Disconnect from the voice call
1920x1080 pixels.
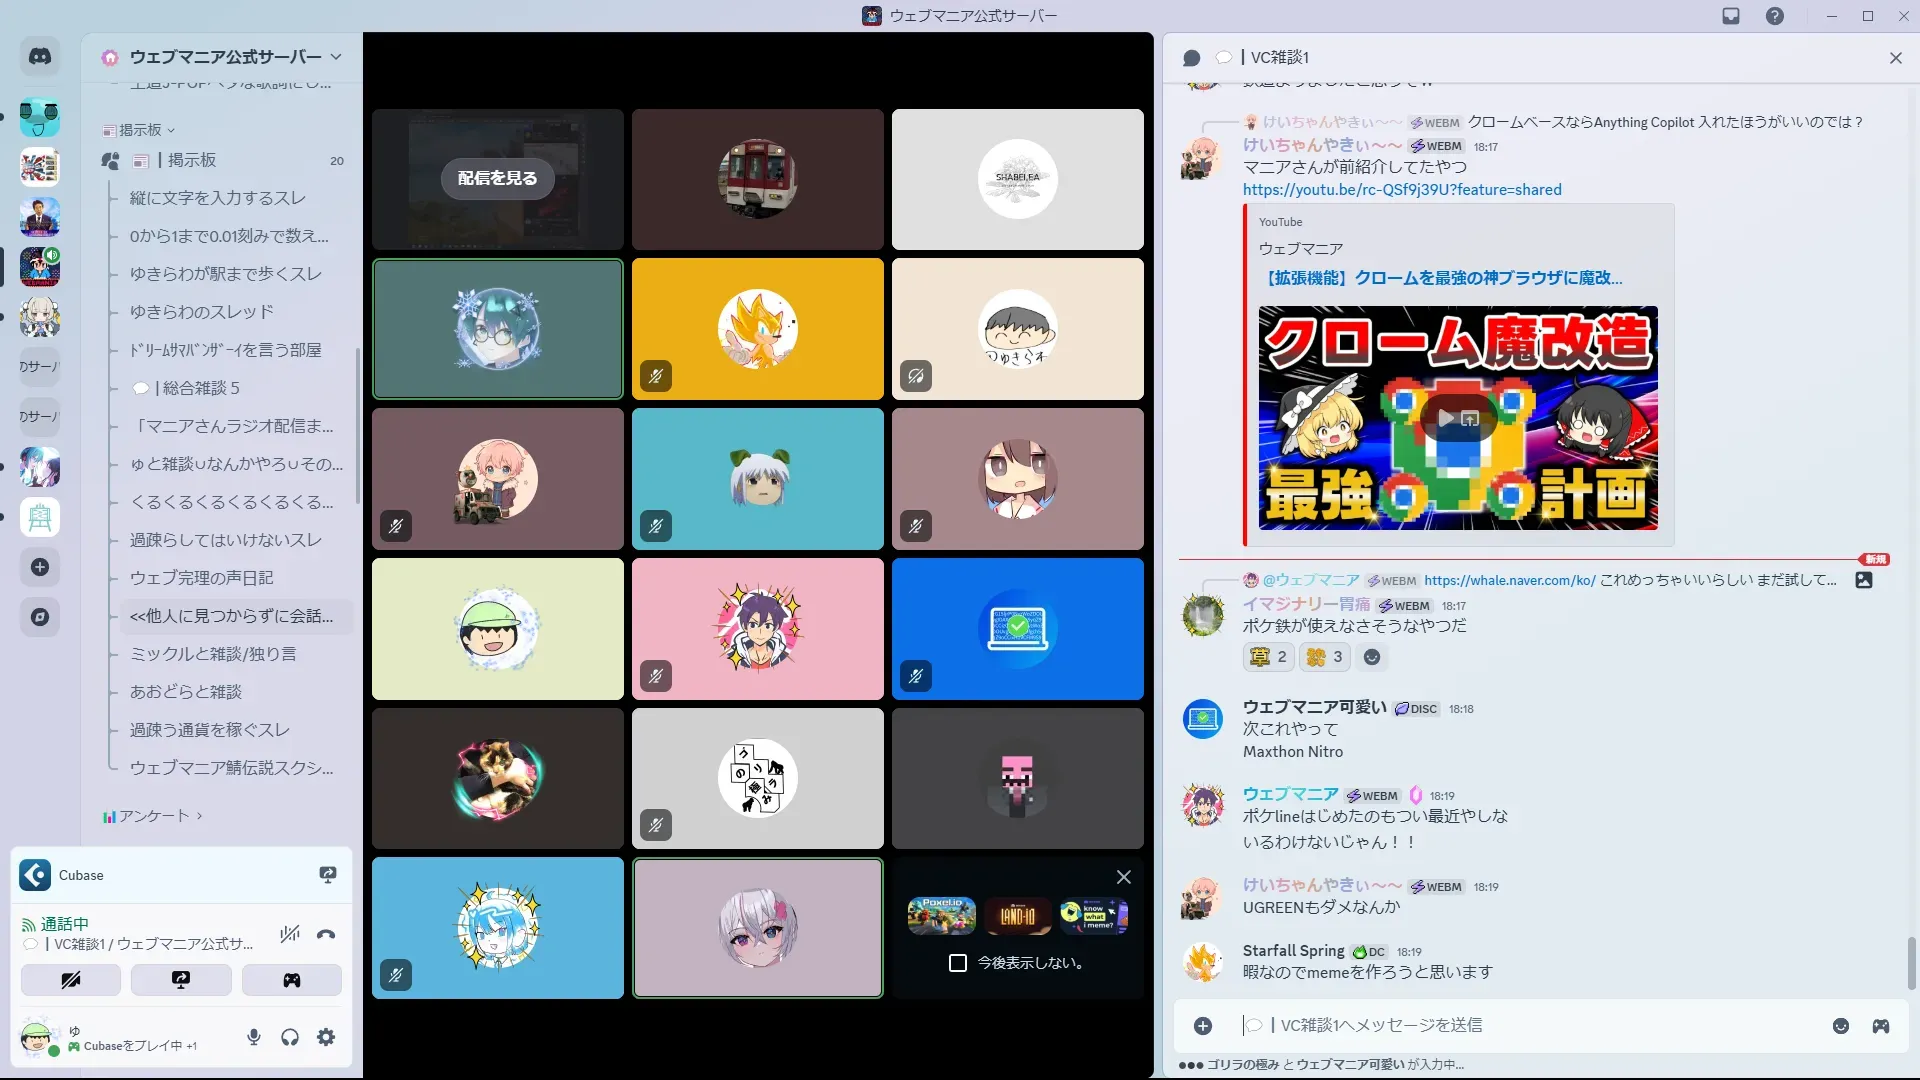tap(326, 935)
